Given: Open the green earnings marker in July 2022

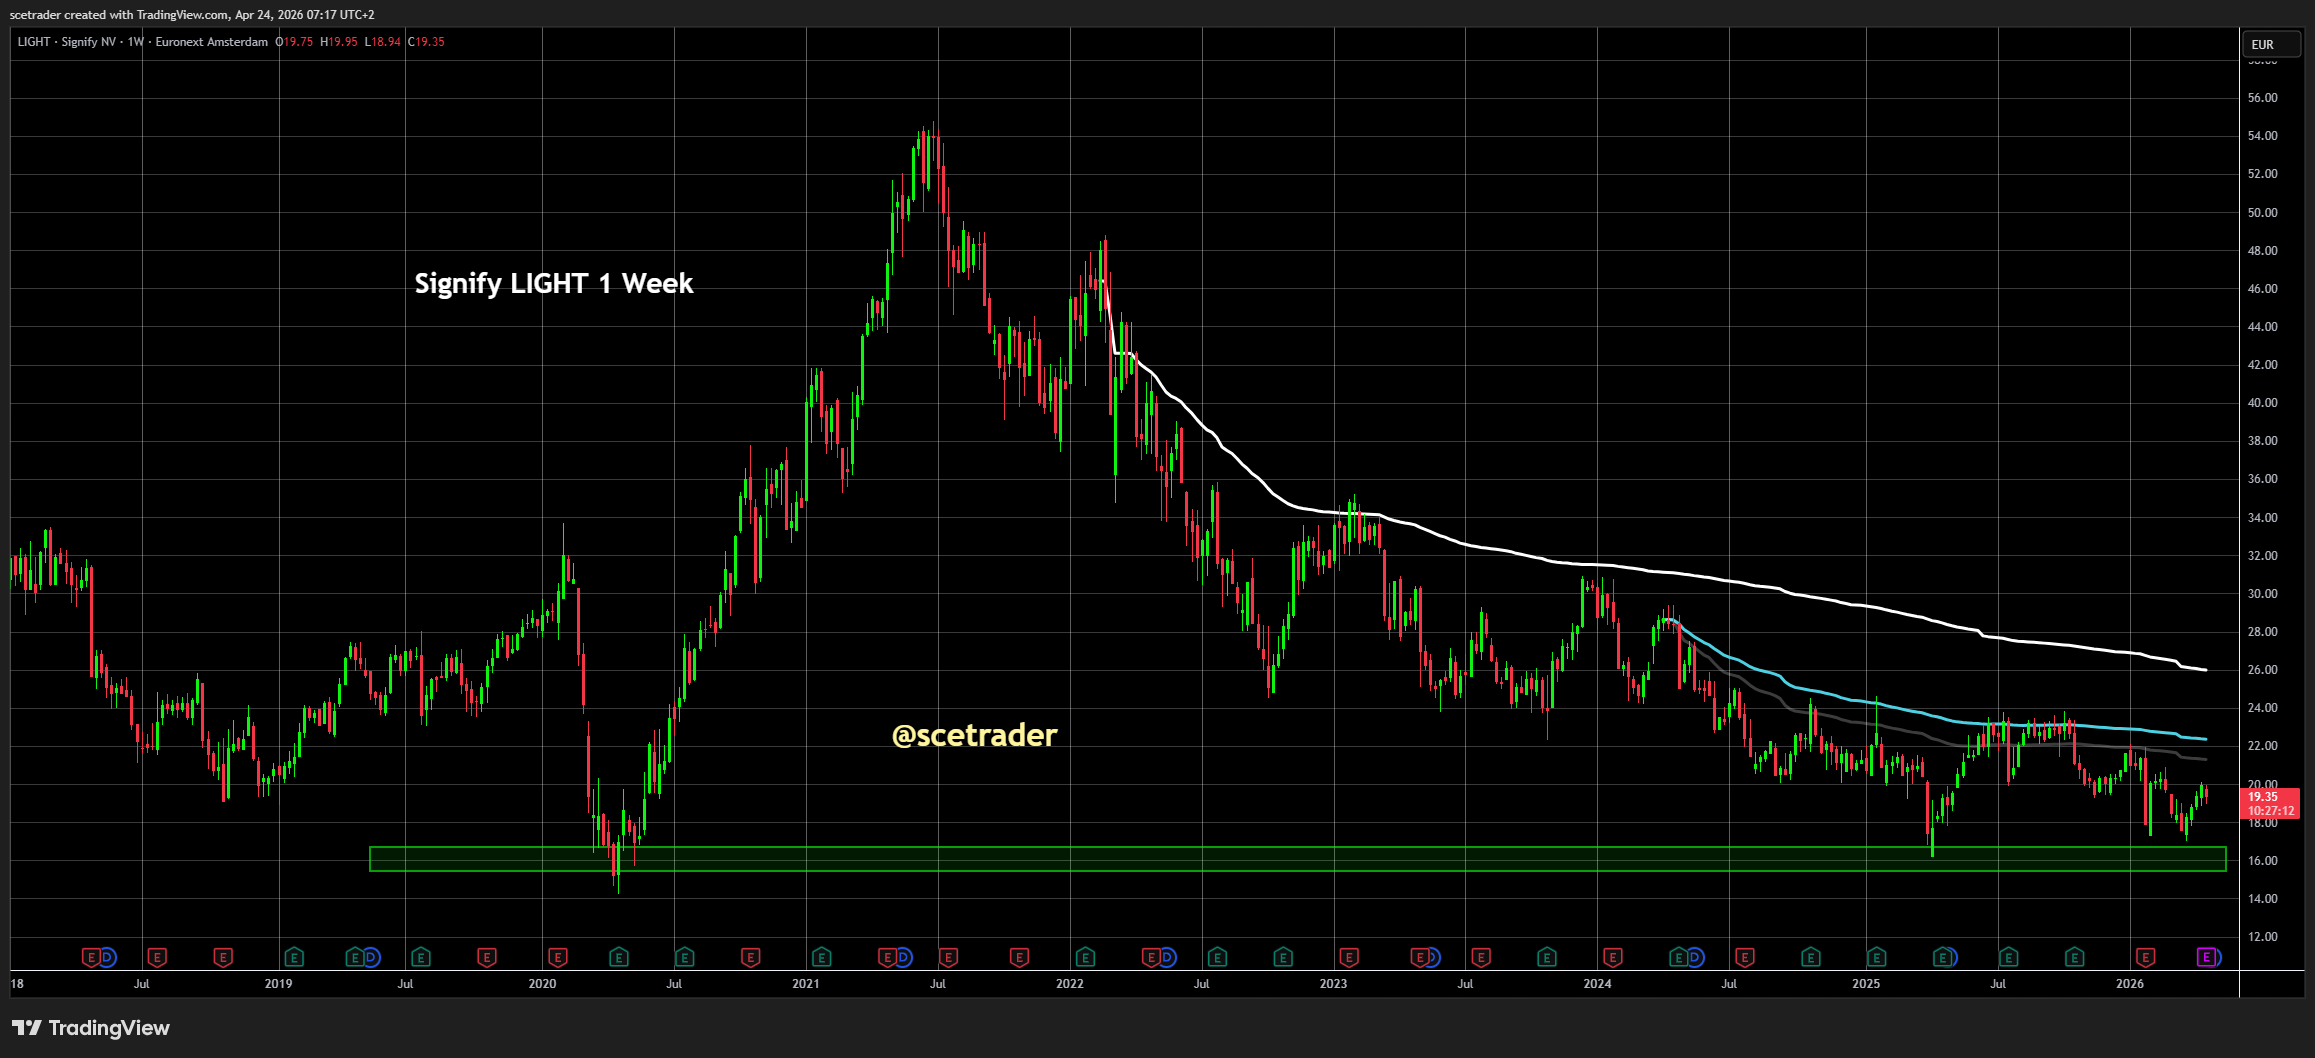Looking at the screenshot, I should pyautogui.click(x=1218, y=958).
